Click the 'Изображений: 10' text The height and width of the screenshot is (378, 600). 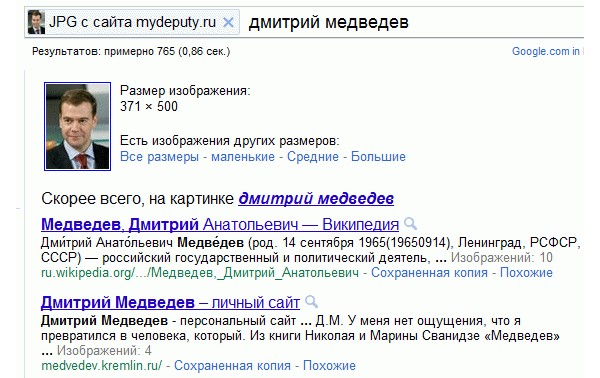coord(502,257)
